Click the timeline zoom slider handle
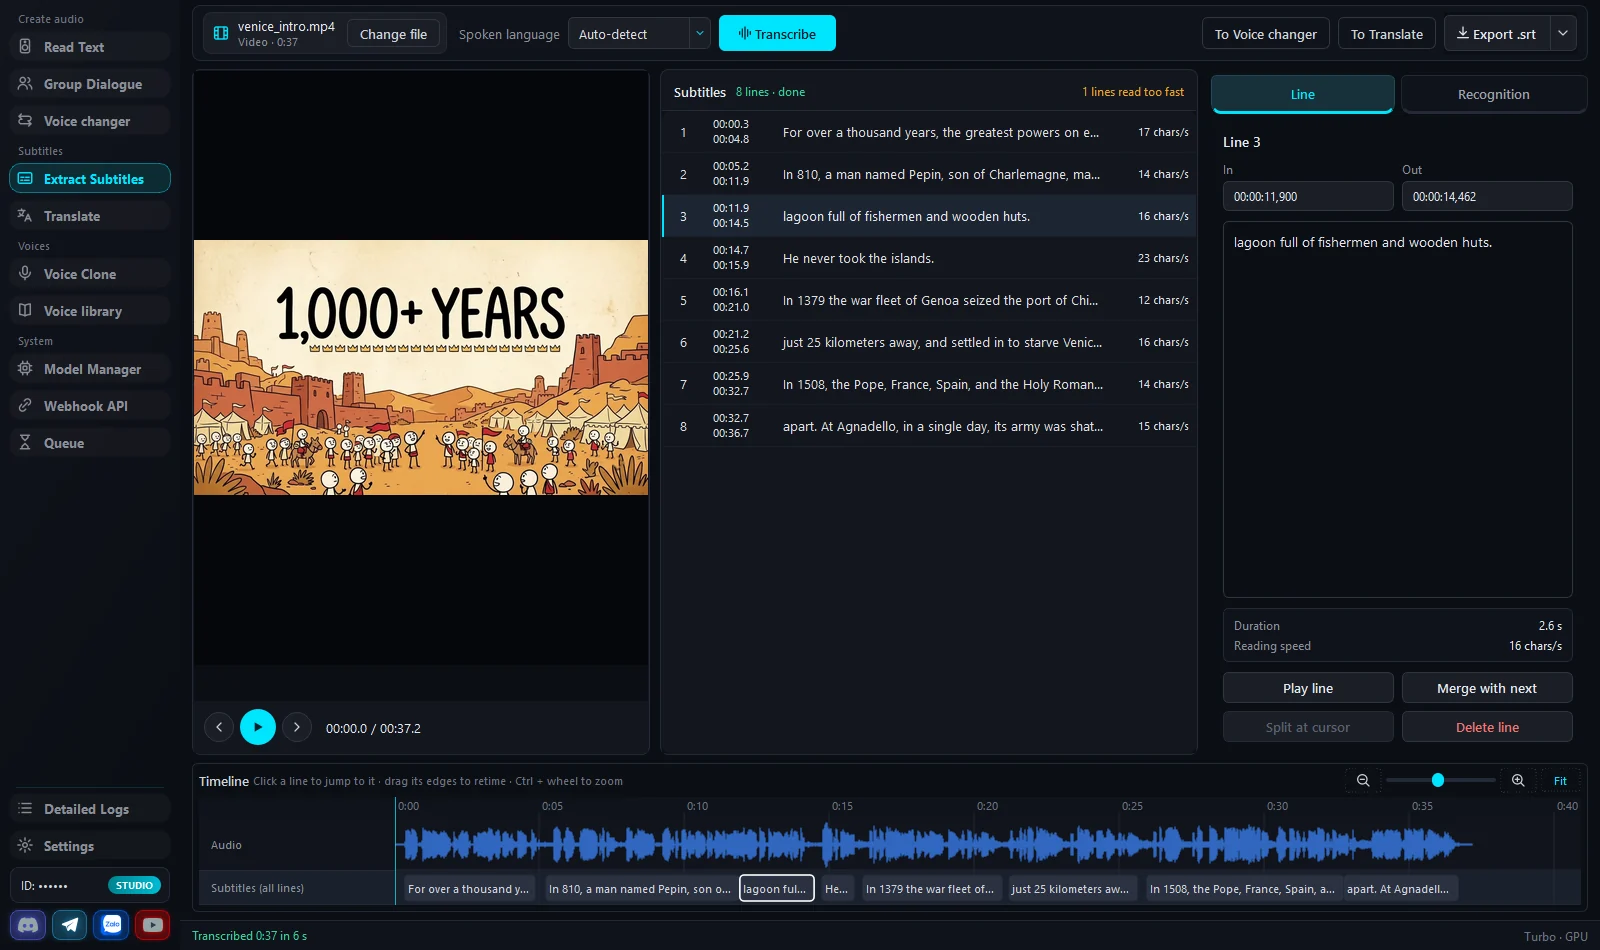1600x950 pixels. point(1438,780)
